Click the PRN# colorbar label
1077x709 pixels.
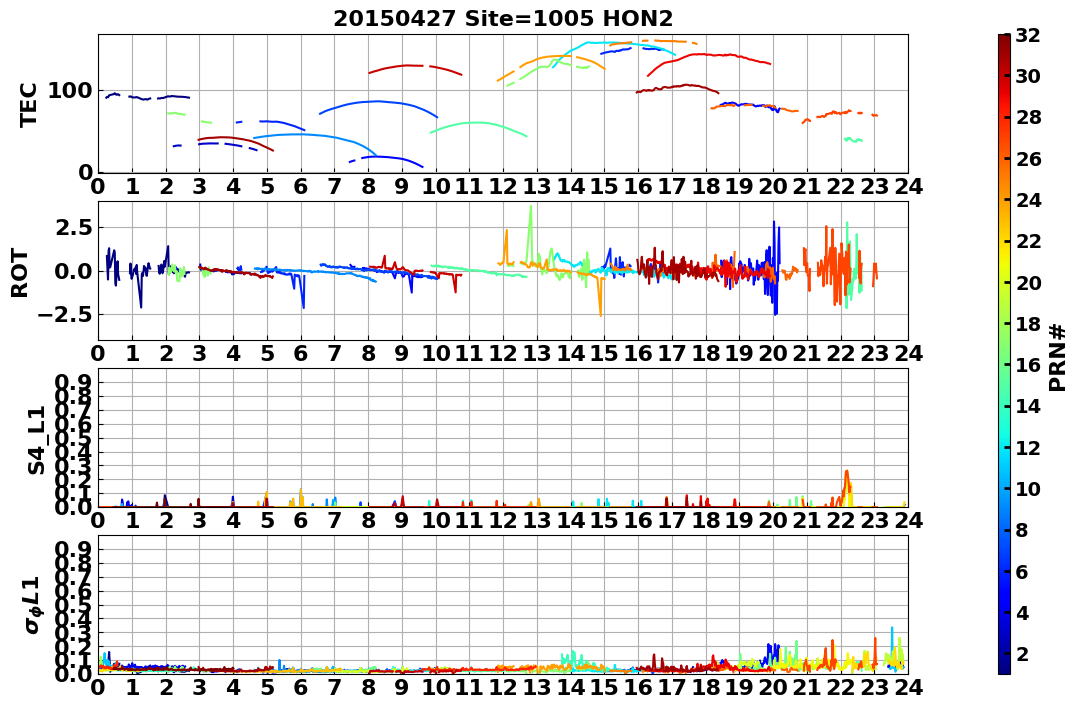(1057, 358)
